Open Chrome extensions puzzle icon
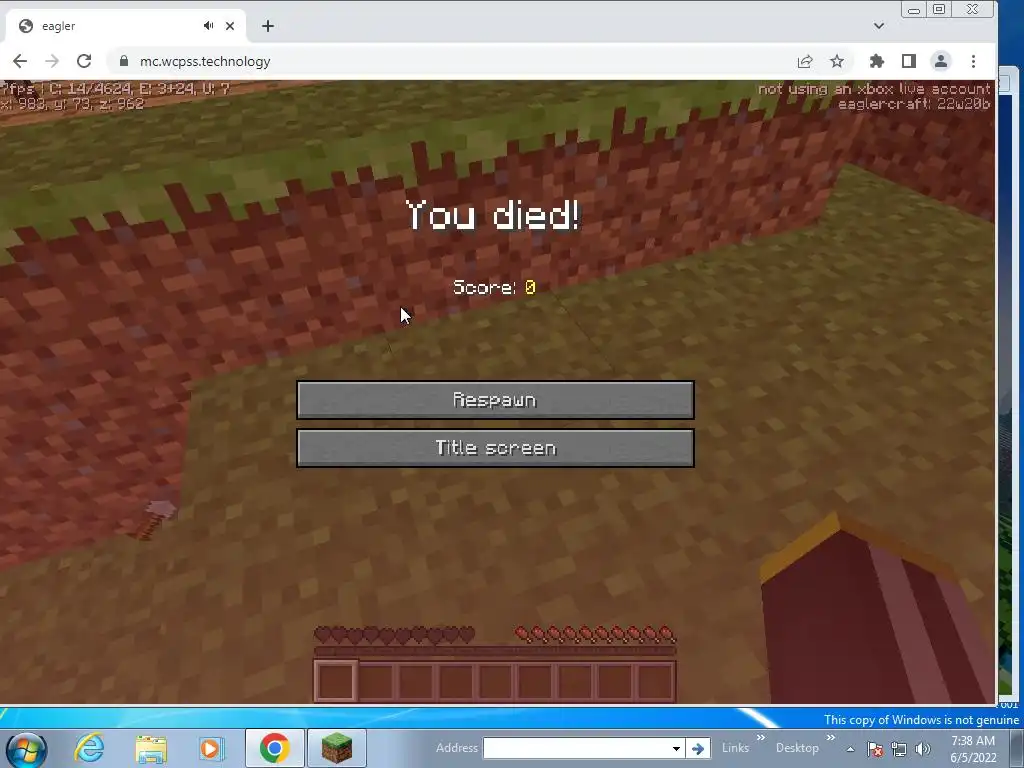The width and height of the screenshot is (1024, 768). 876,61
